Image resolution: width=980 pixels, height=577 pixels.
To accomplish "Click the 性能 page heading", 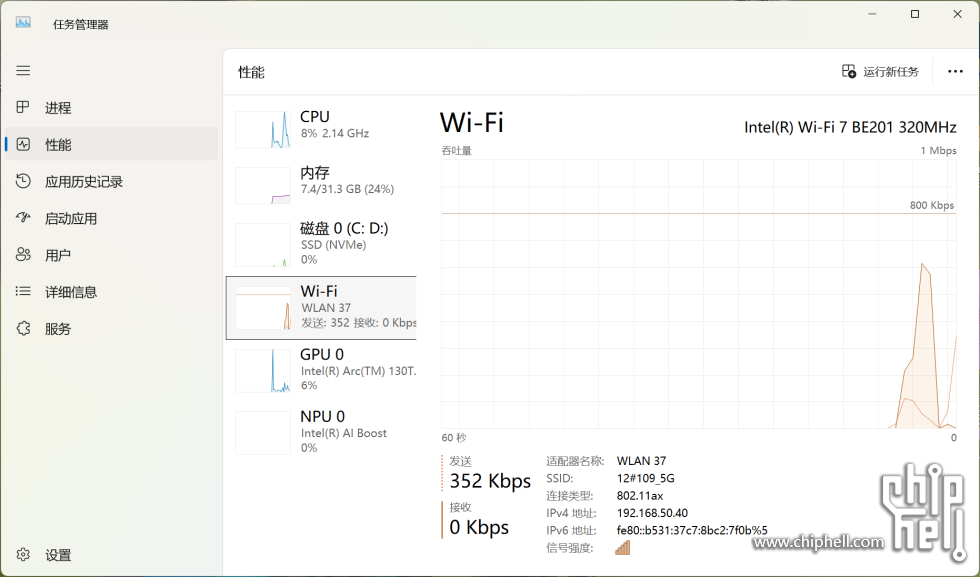I will pos(251,73).
